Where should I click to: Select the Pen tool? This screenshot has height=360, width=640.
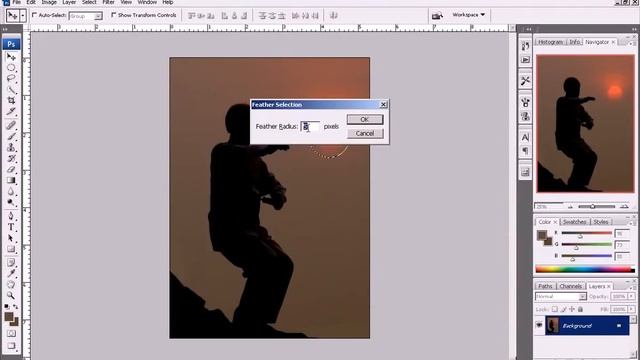(11, 216)
